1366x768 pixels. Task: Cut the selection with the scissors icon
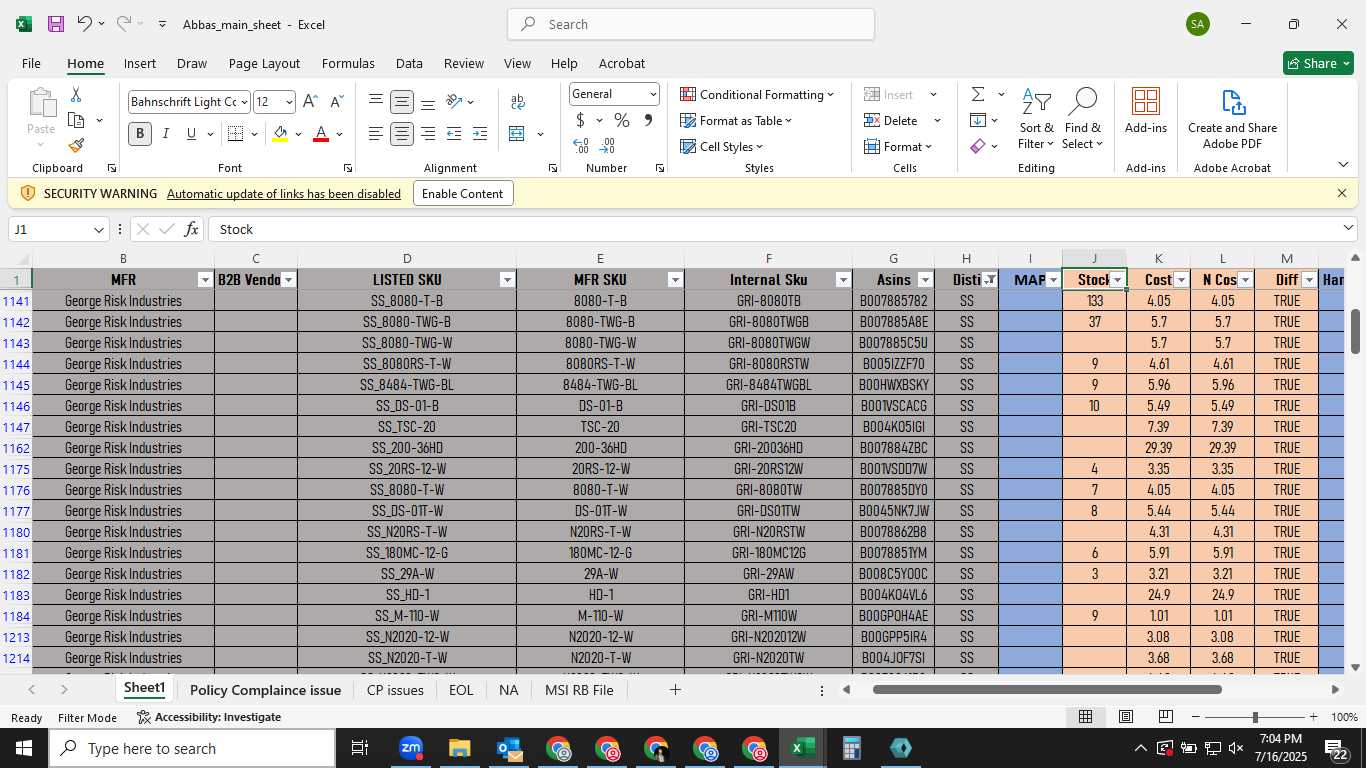[76, 94]
